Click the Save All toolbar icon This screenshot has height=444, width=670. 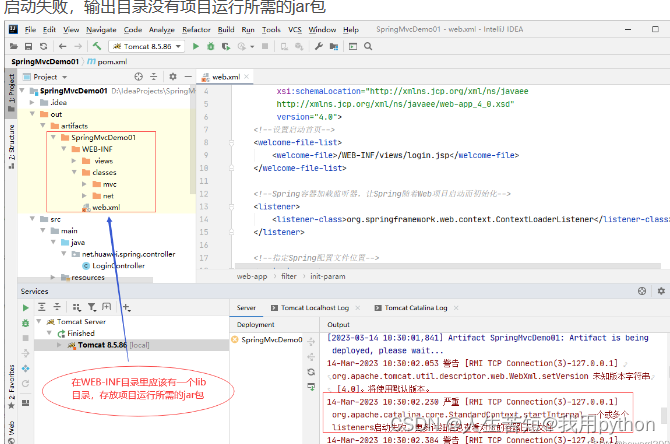pos(29,46)
